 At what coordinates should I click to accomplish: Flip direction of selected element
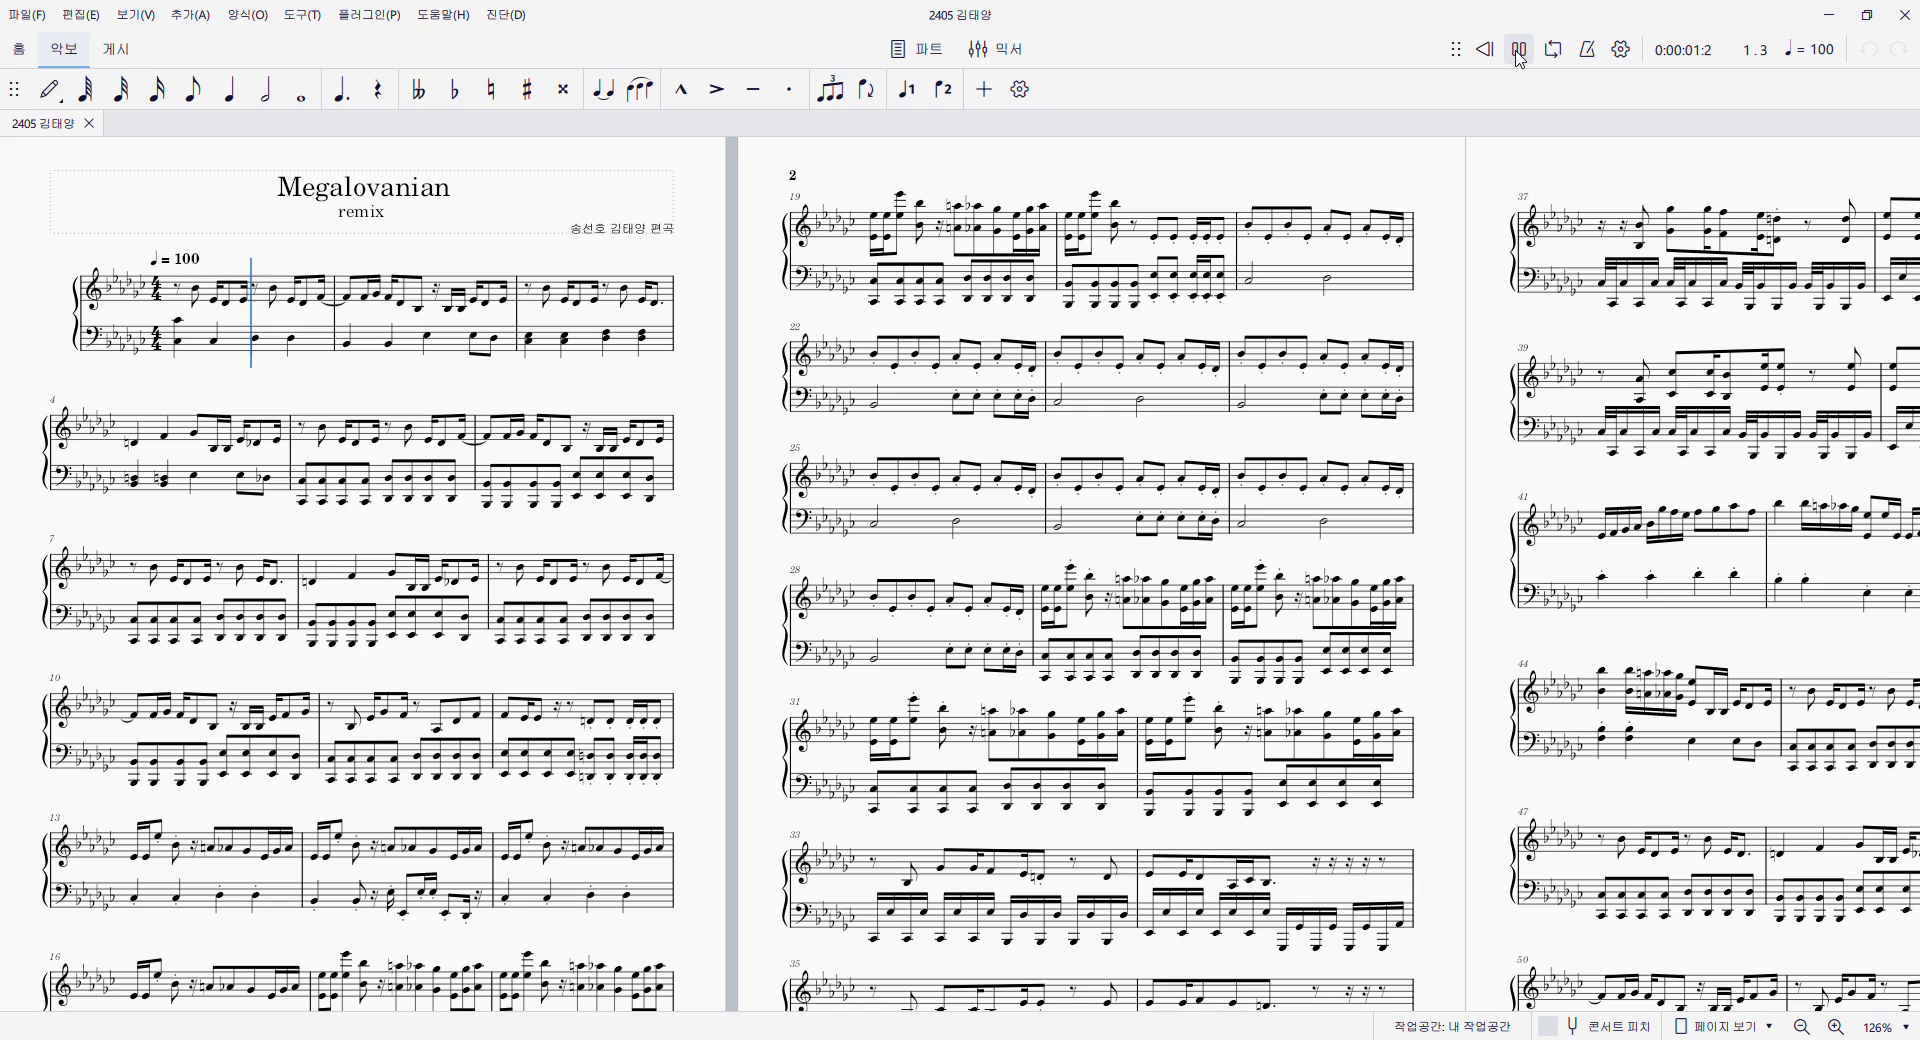[866, 89]
